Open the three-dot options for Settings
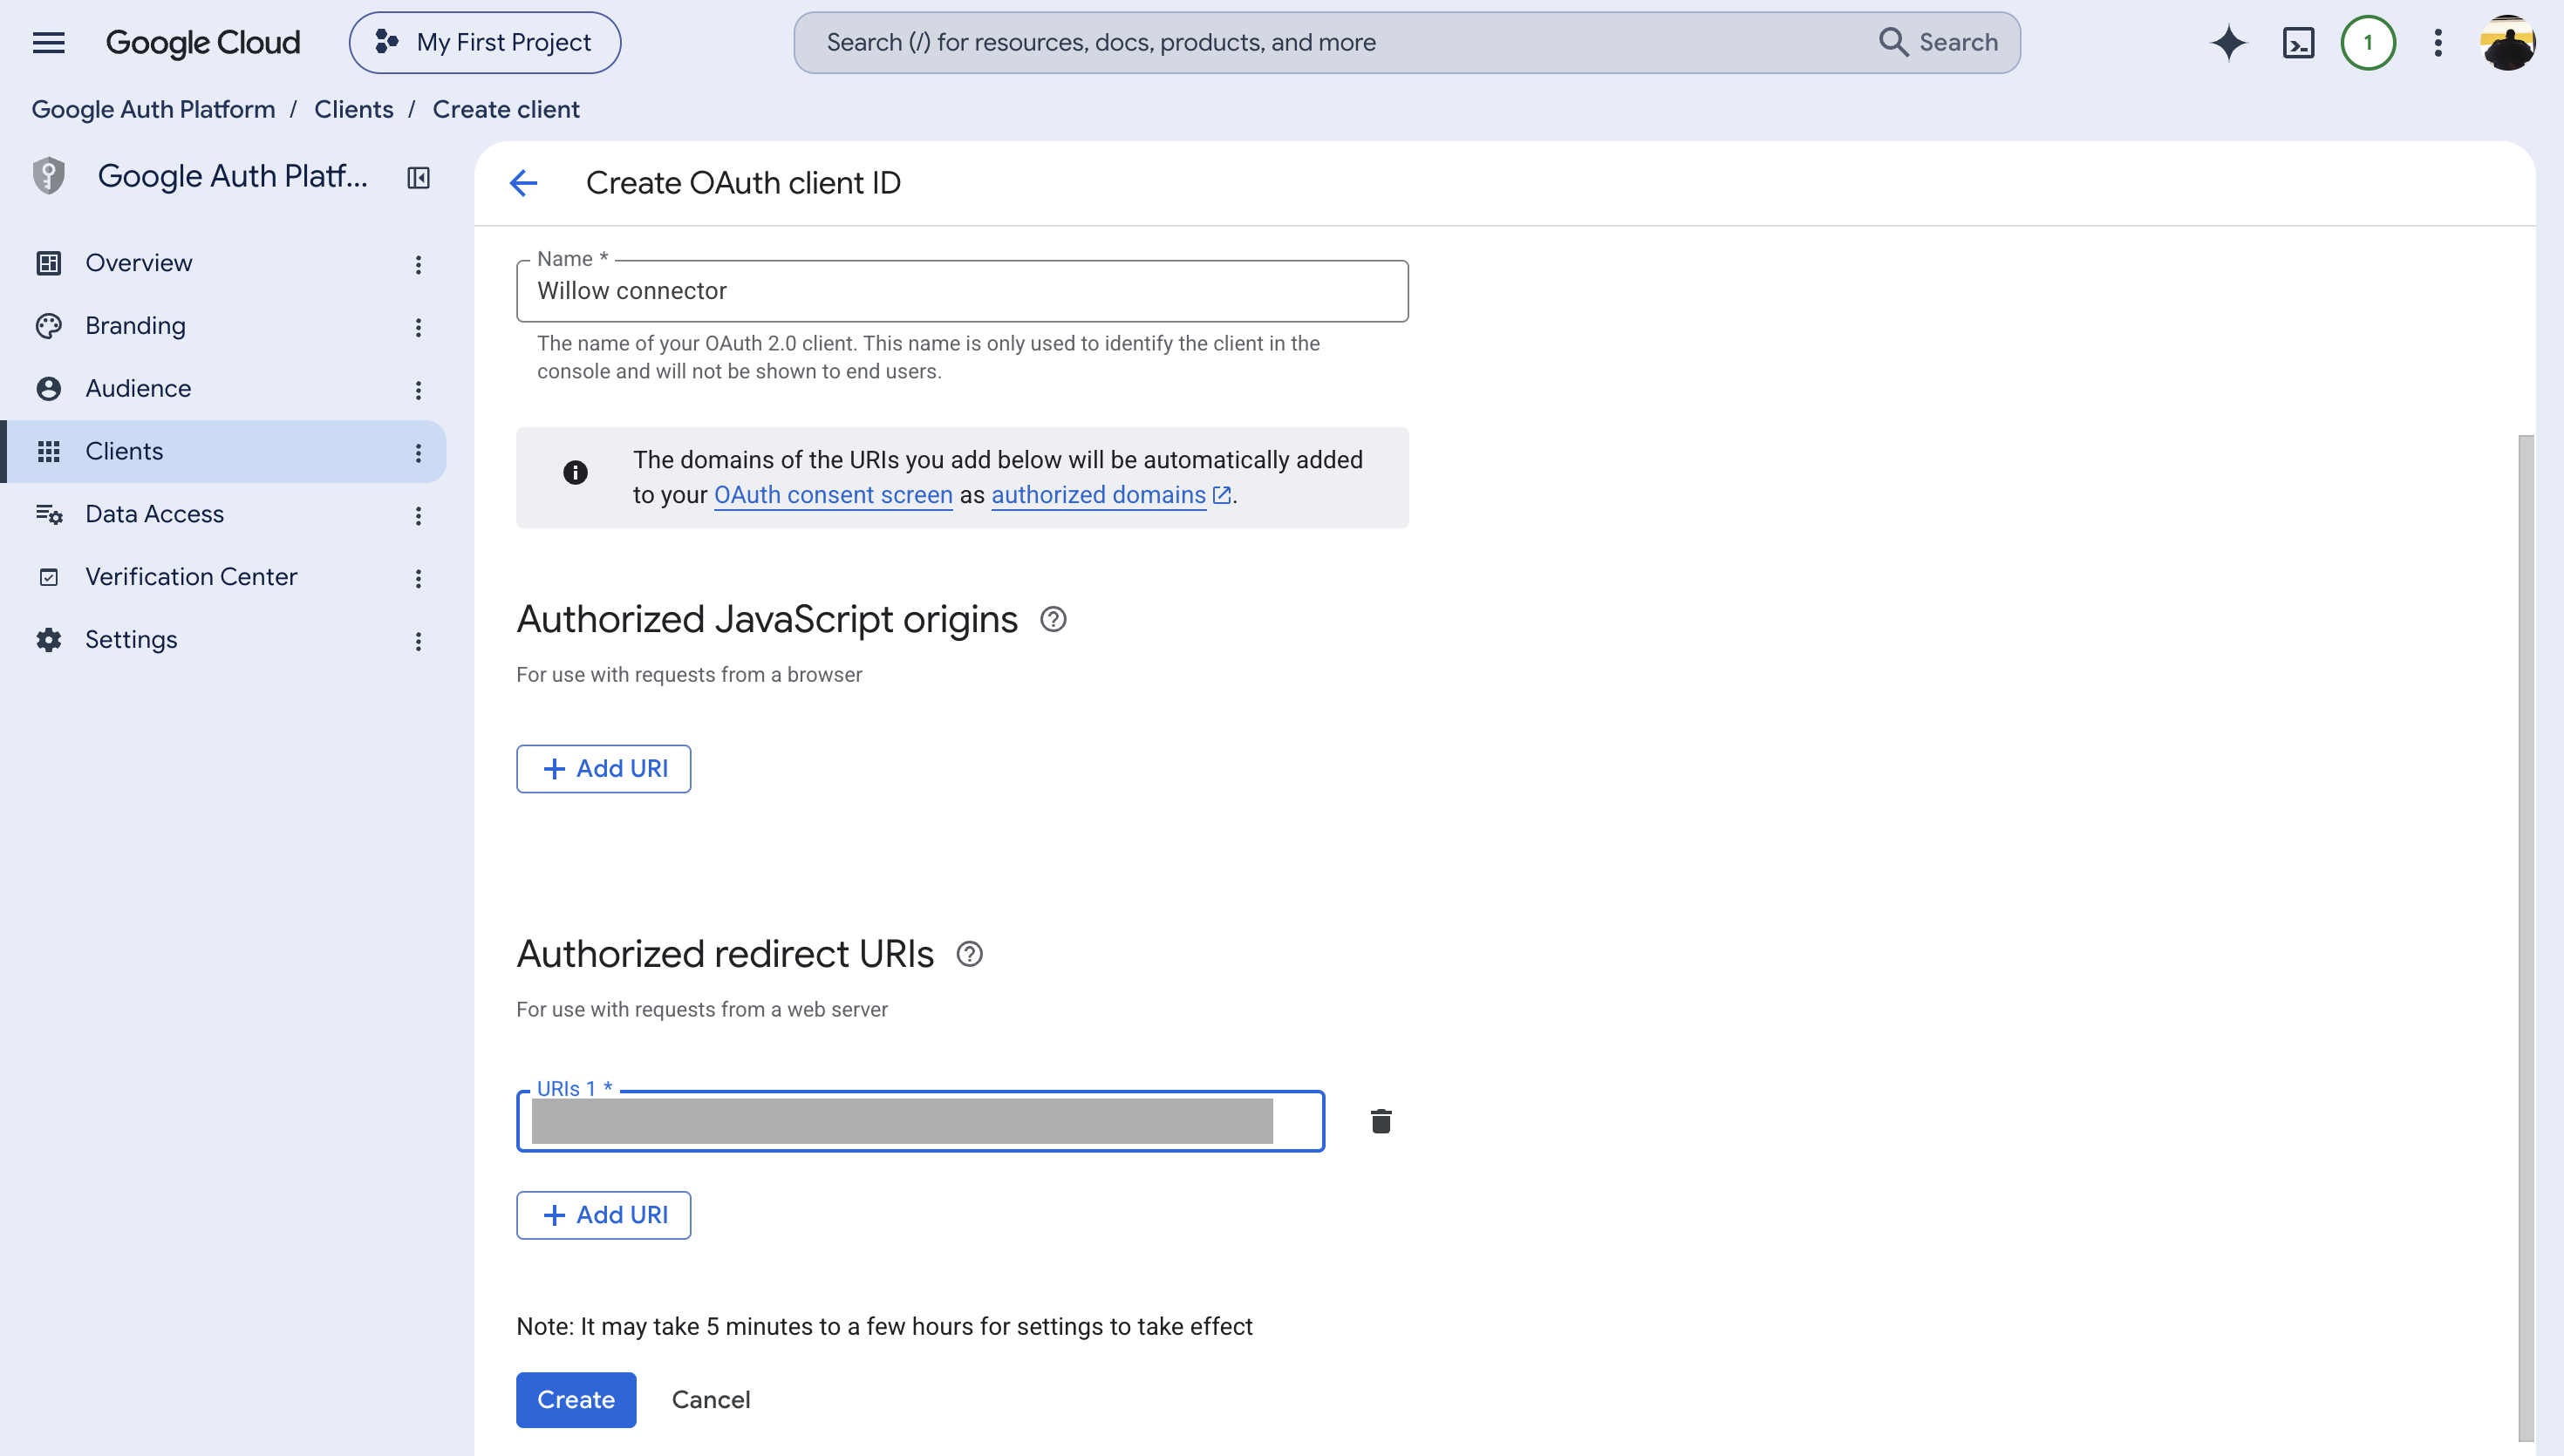 click(x=418, y=643)
